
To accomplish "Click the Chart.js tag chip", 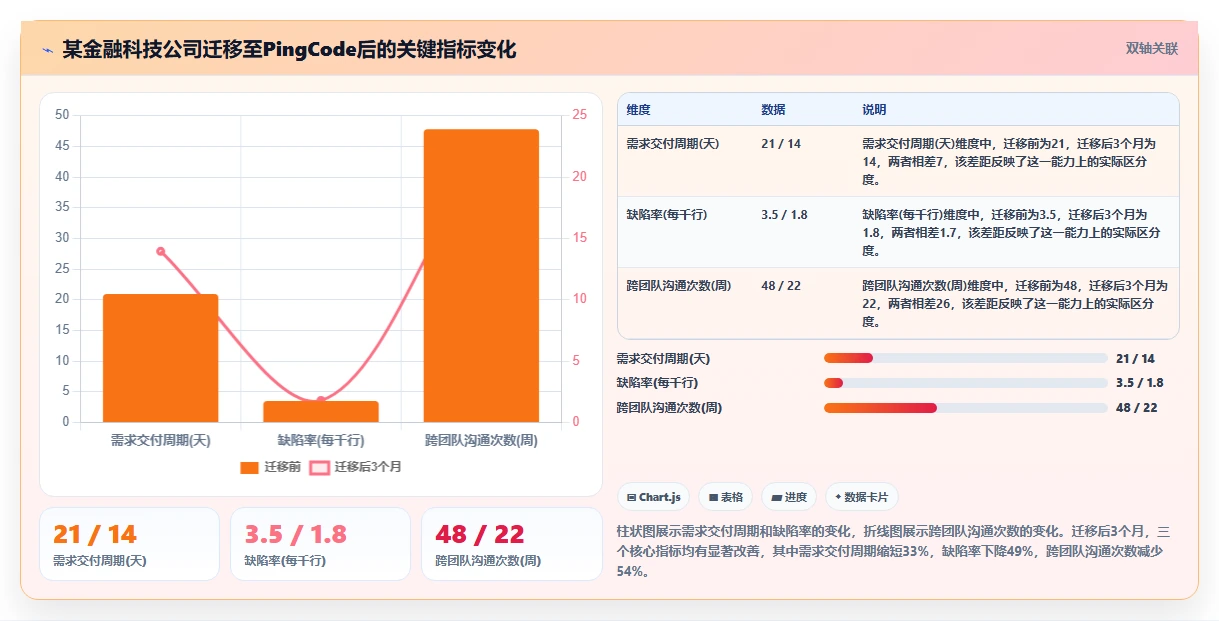I will [x=653, y=497].
